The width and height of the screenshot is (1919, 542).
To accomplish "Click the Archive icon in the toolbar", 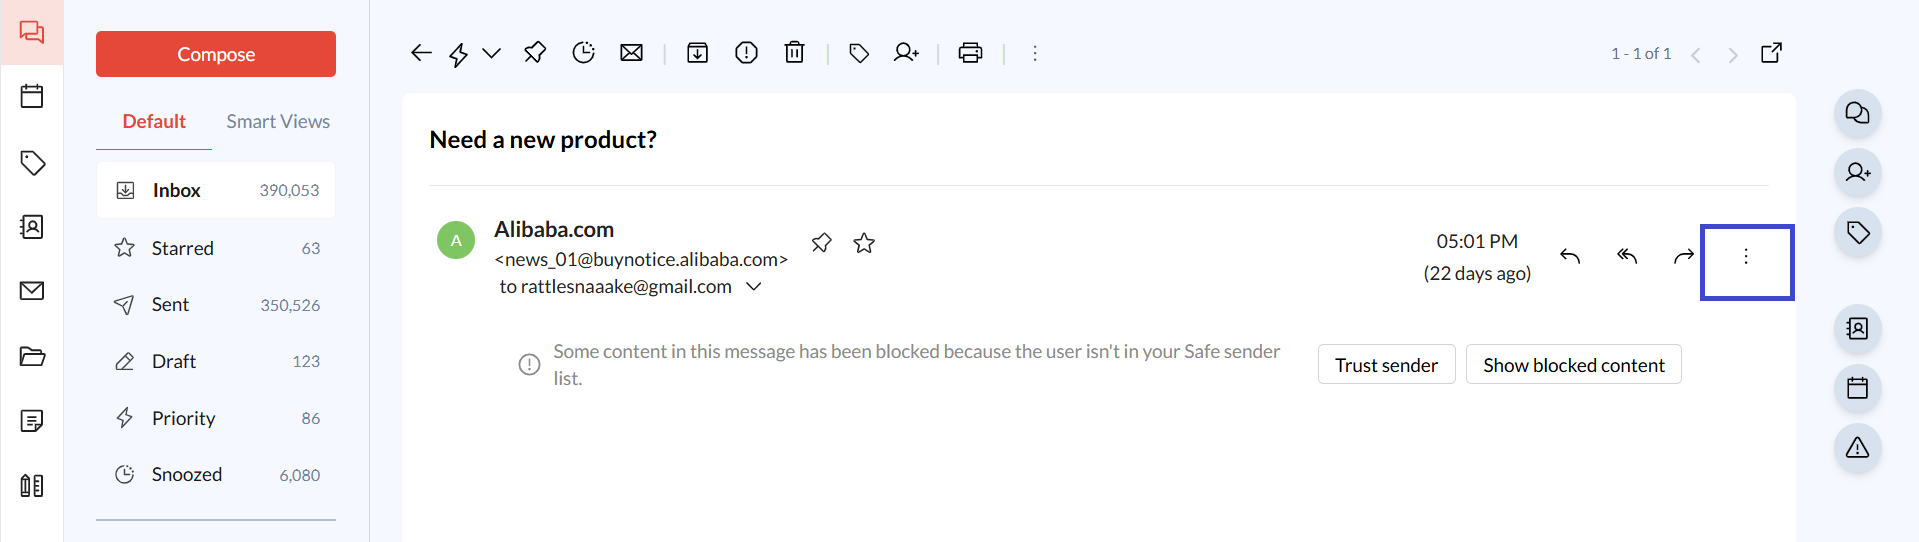I will tap(697, 53).
